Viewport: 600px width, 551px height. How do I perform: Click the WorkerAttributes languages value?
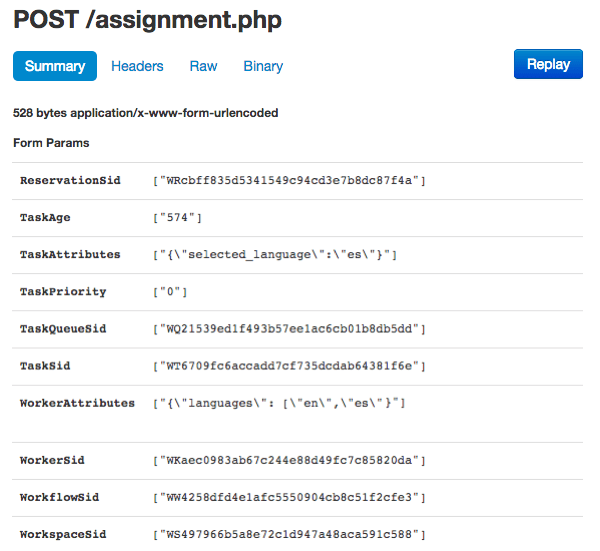(x=278, y=403)
